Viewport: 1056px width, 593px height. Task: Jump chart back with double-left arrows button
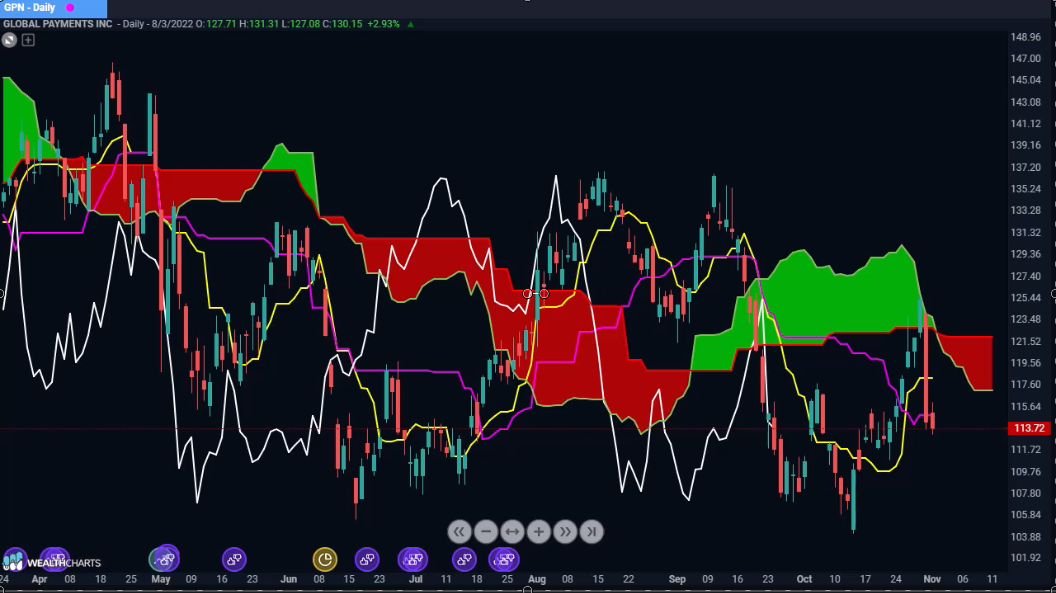click(x=459, y=532)
